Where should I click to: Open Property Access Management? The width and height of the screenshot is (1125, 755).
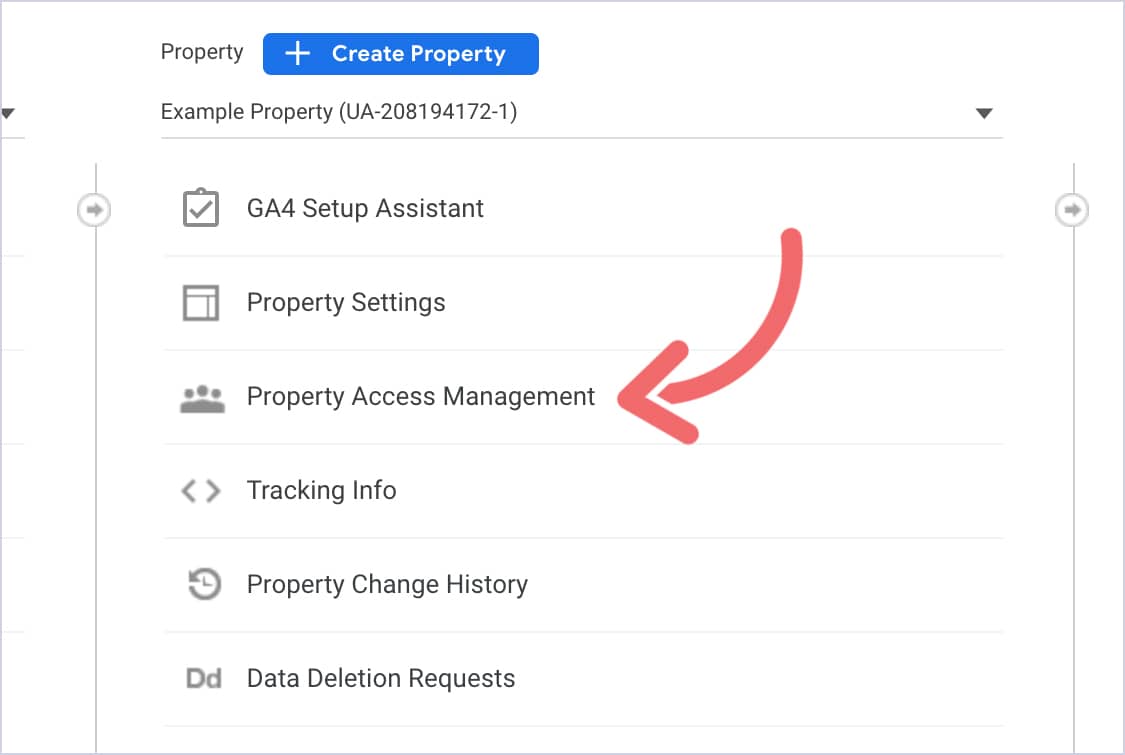(x=420, y=396)
